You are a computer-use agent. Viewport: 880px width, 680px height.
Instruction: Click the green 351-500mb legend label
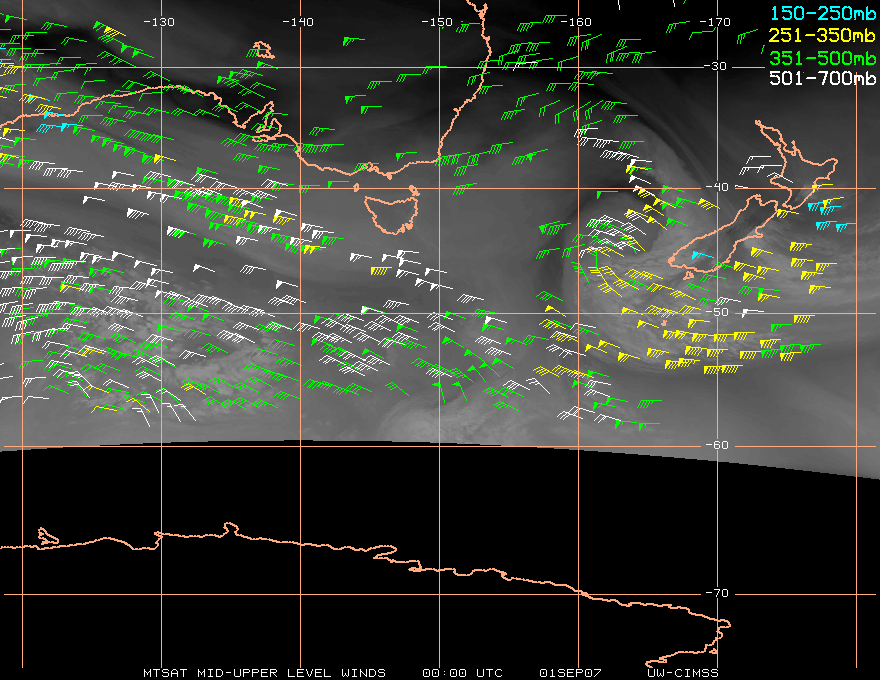tap(823, 58)
